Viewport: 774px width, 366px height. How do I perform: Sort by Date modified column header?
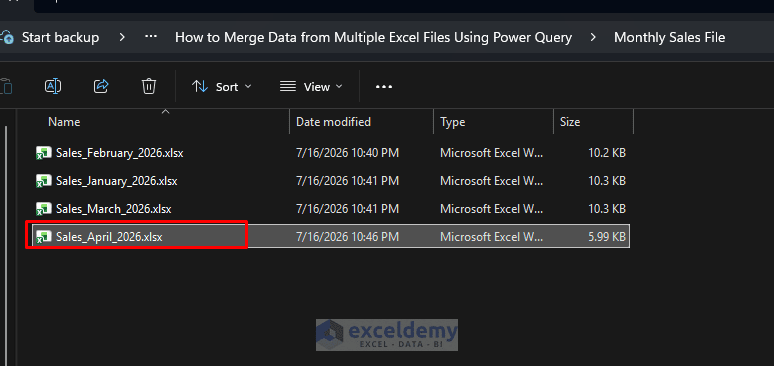coord(333,122)
